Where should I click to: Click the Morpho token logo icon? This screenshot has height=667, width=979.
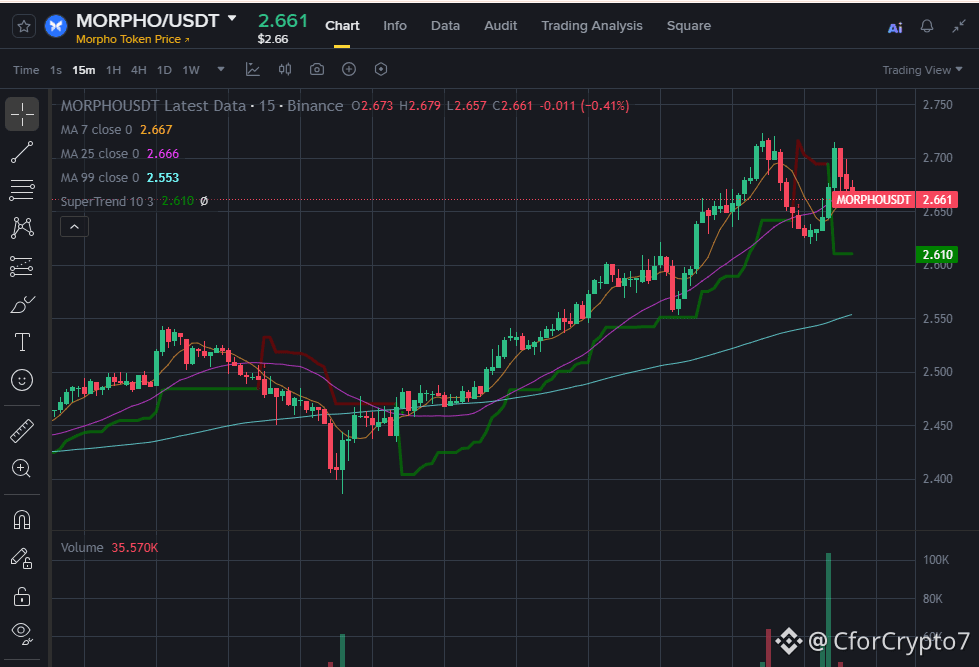point(56,26)
